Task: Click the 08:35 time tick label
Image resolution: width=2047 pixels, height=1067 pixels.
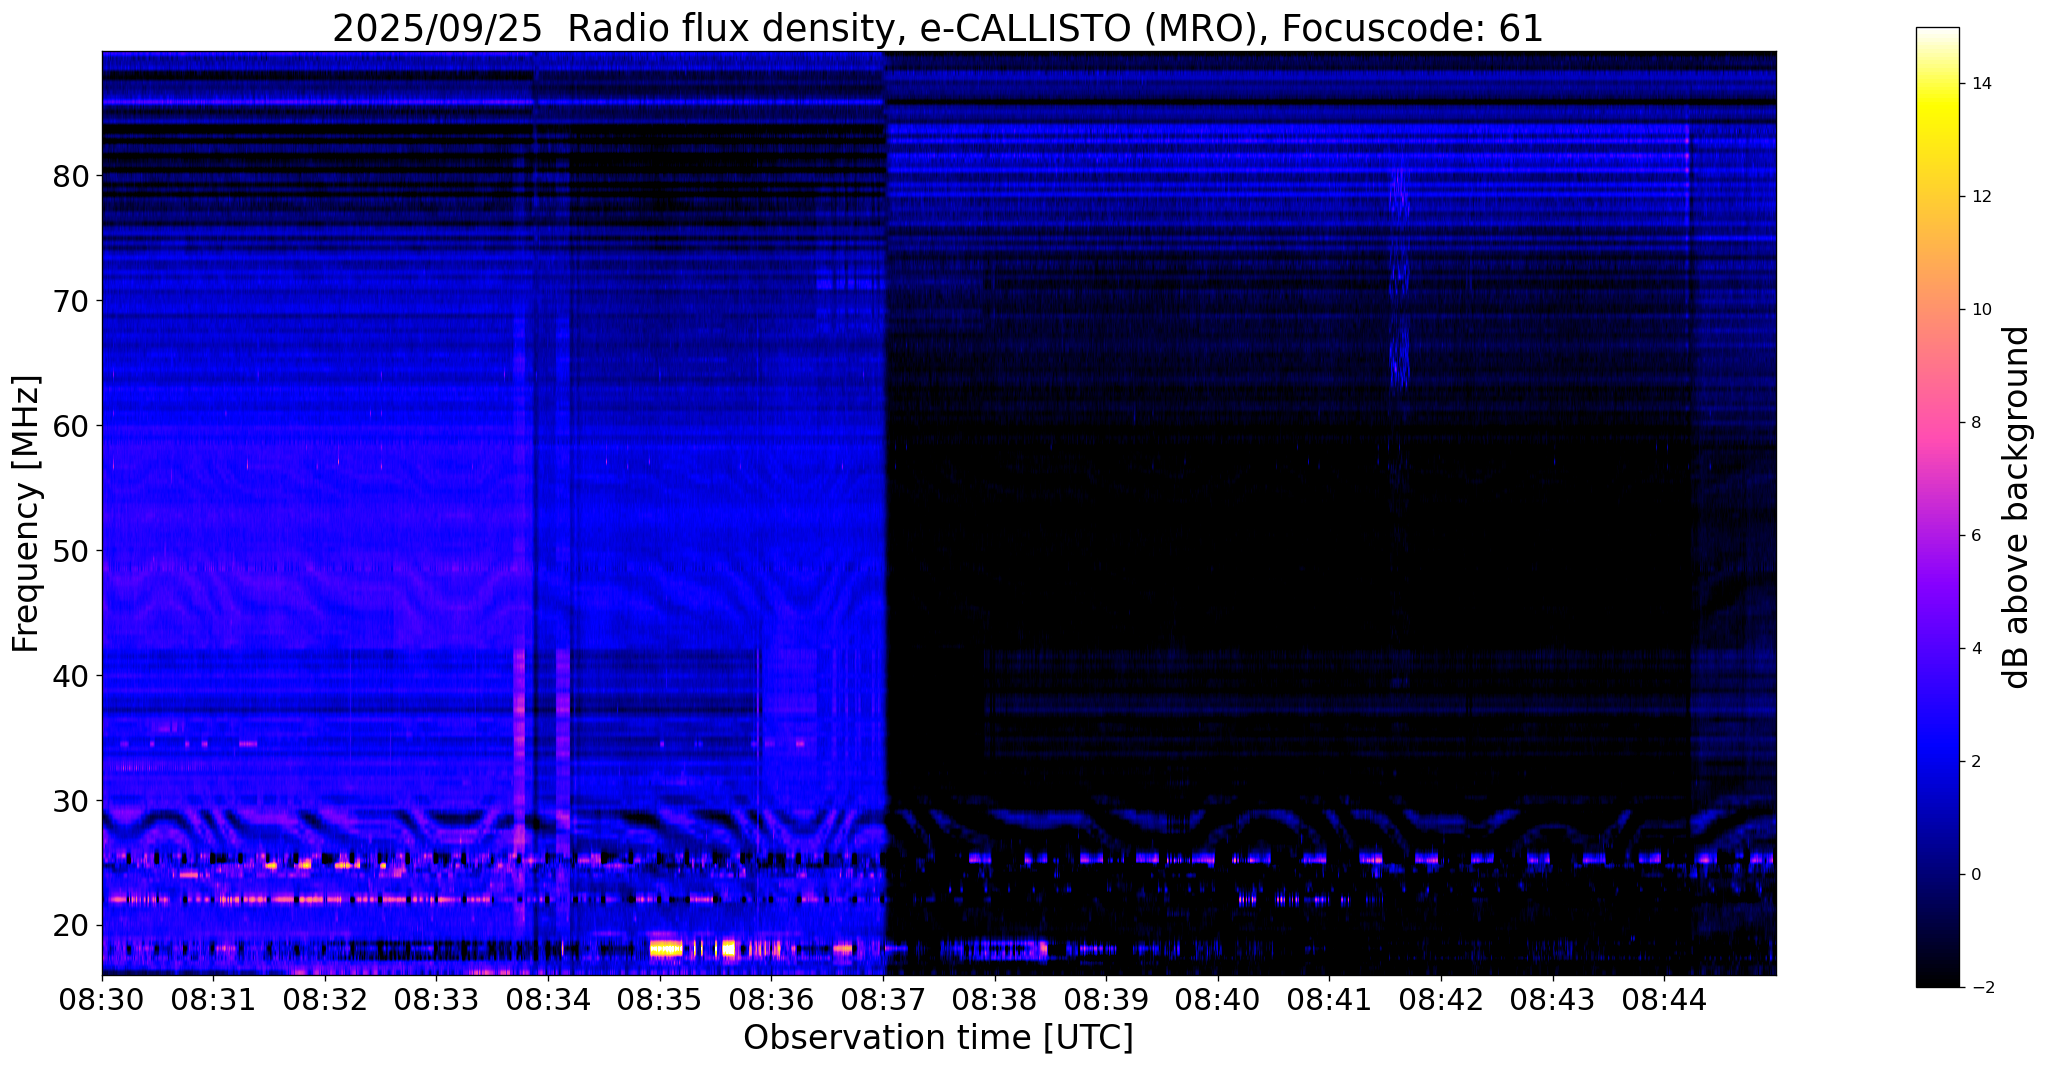Action: click(660, 999)
